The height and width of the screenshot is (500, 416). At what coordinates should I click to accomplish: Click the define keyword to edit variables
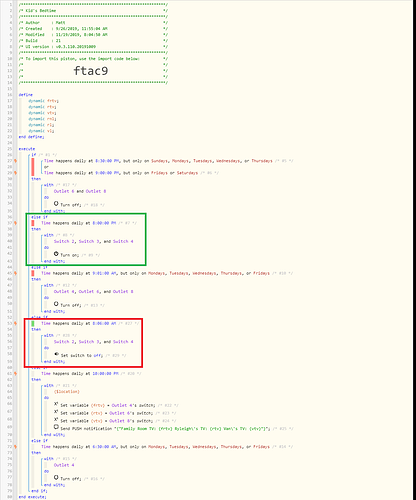(x=26, y=95)
